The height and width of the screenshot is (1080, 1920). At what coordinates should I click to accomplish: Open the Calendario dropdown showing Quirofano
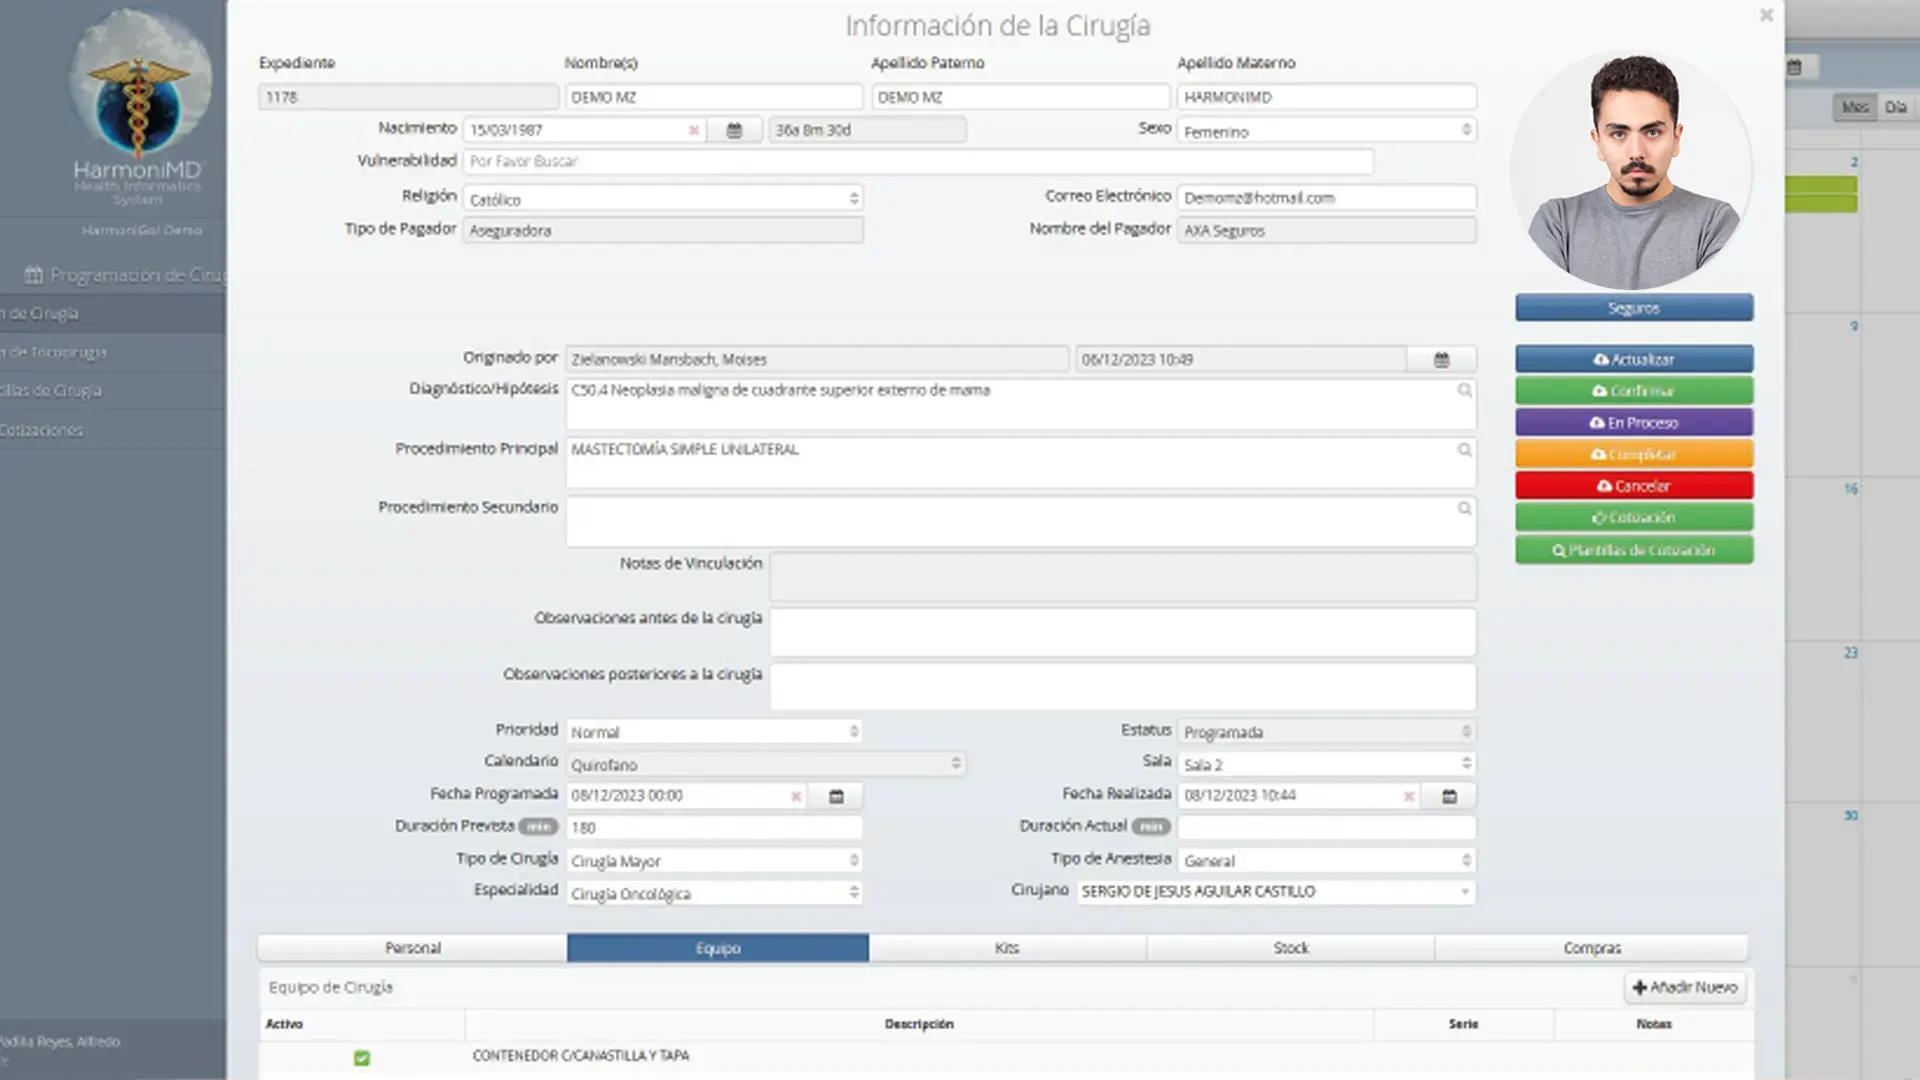pos(765,764)
